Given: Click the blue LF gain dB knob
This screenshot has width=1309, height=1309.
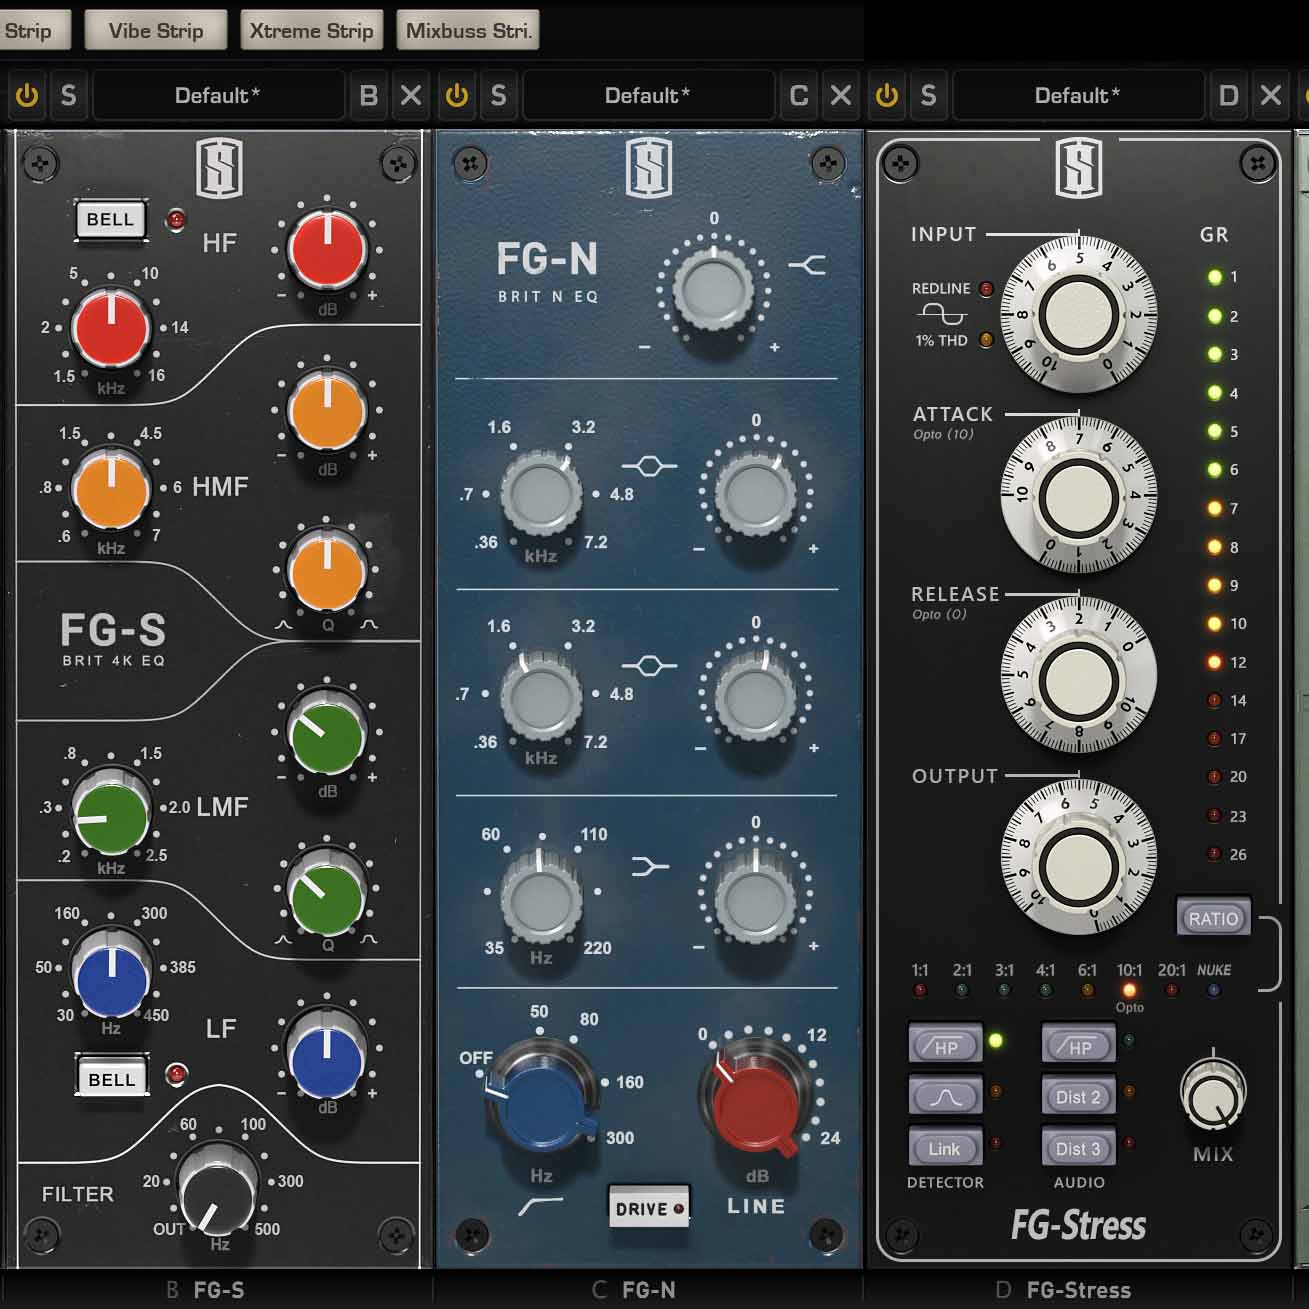Looking at the screenshot, I should click(x=326, y=1053).
